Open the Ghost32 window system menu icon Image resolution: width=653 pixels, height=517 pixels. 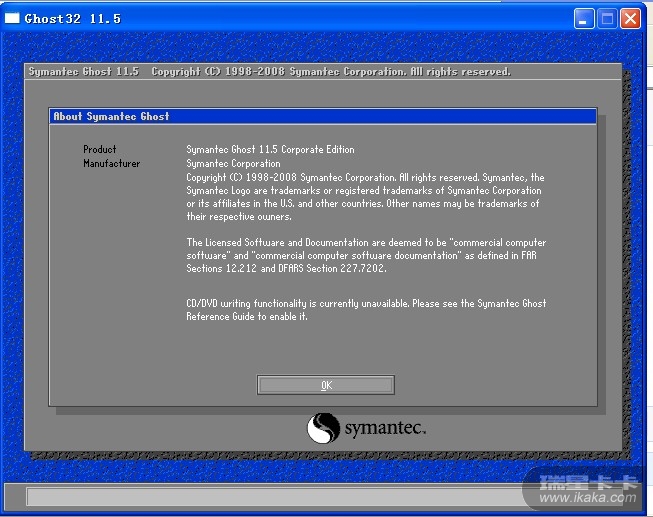pos(12,18)
